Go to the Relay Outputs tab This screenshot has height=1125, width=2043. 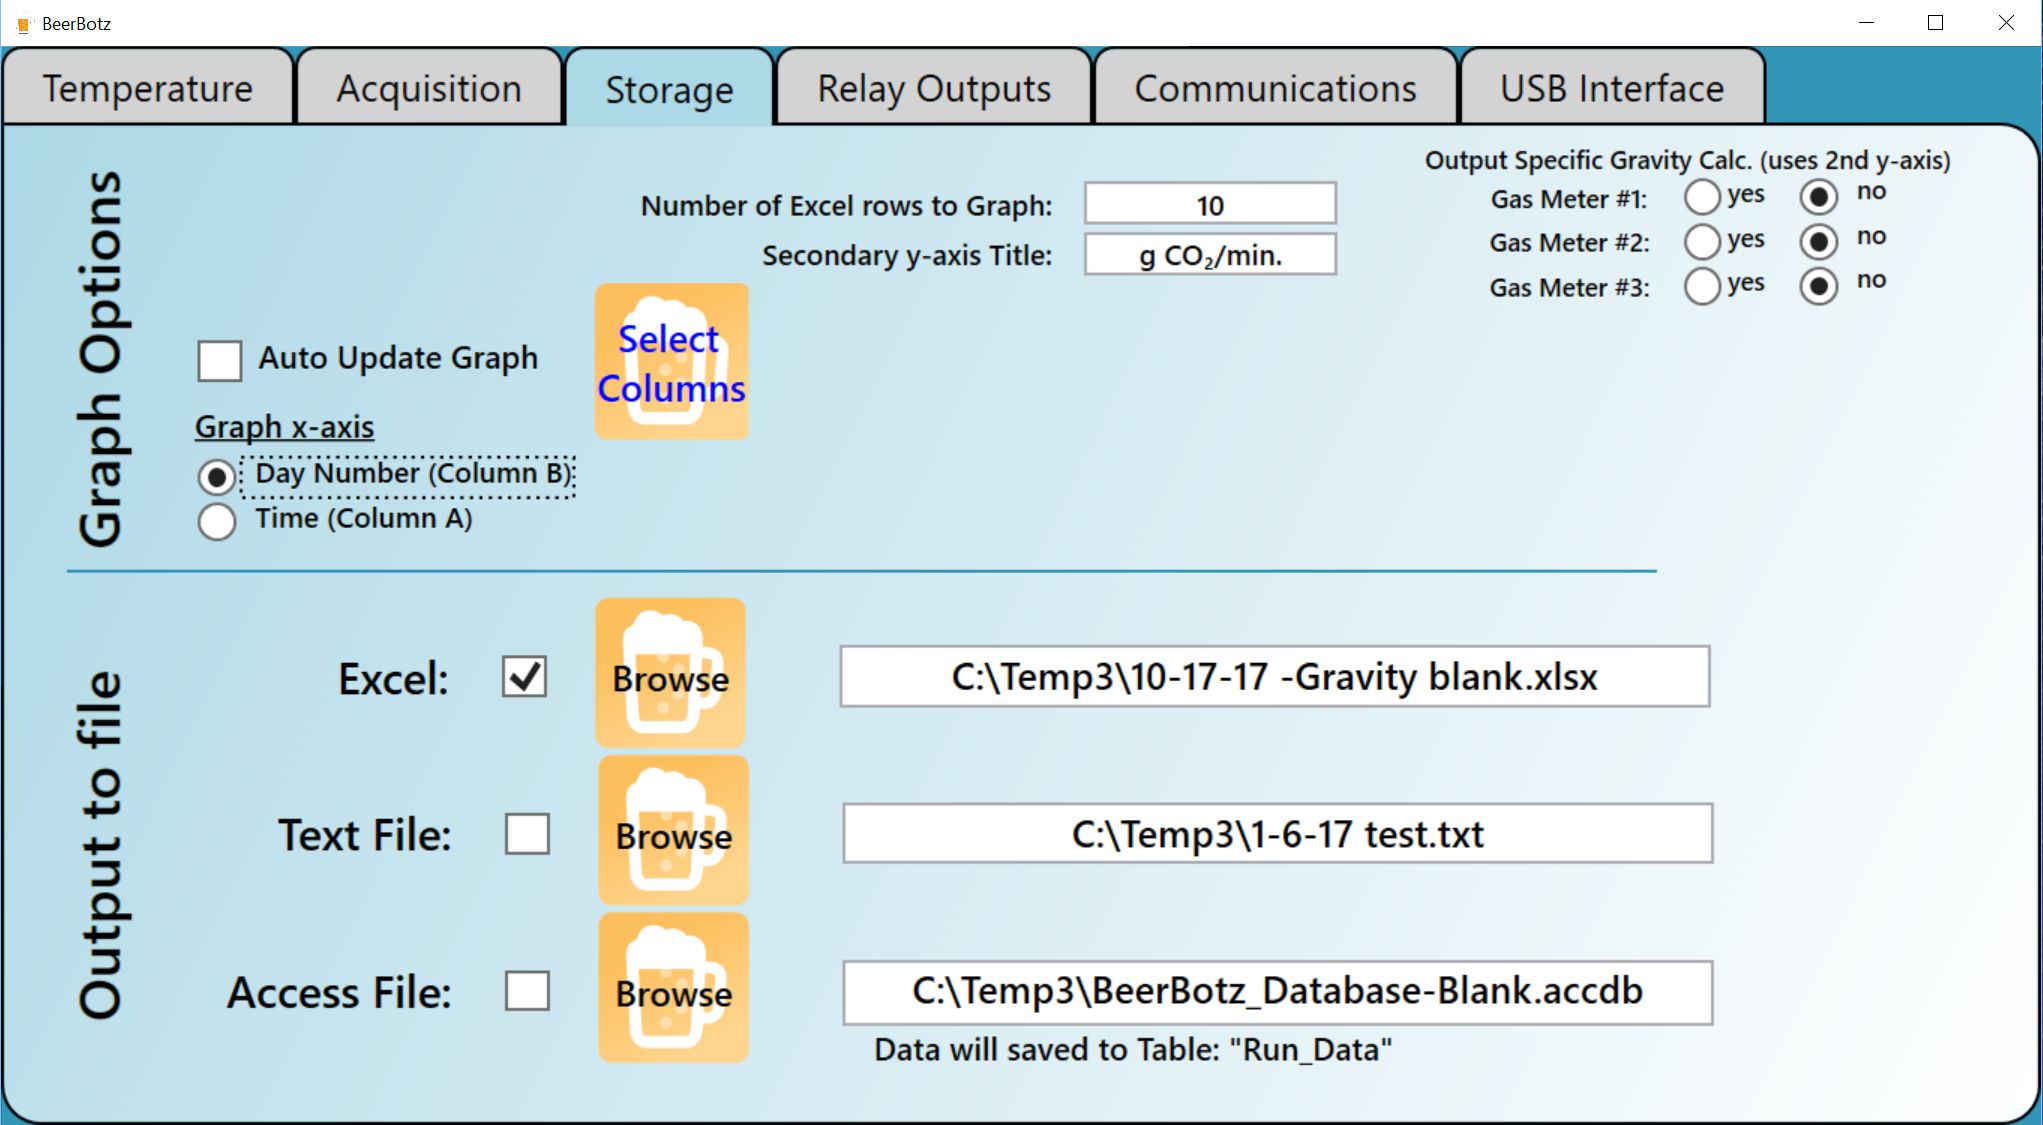(934, 88)
